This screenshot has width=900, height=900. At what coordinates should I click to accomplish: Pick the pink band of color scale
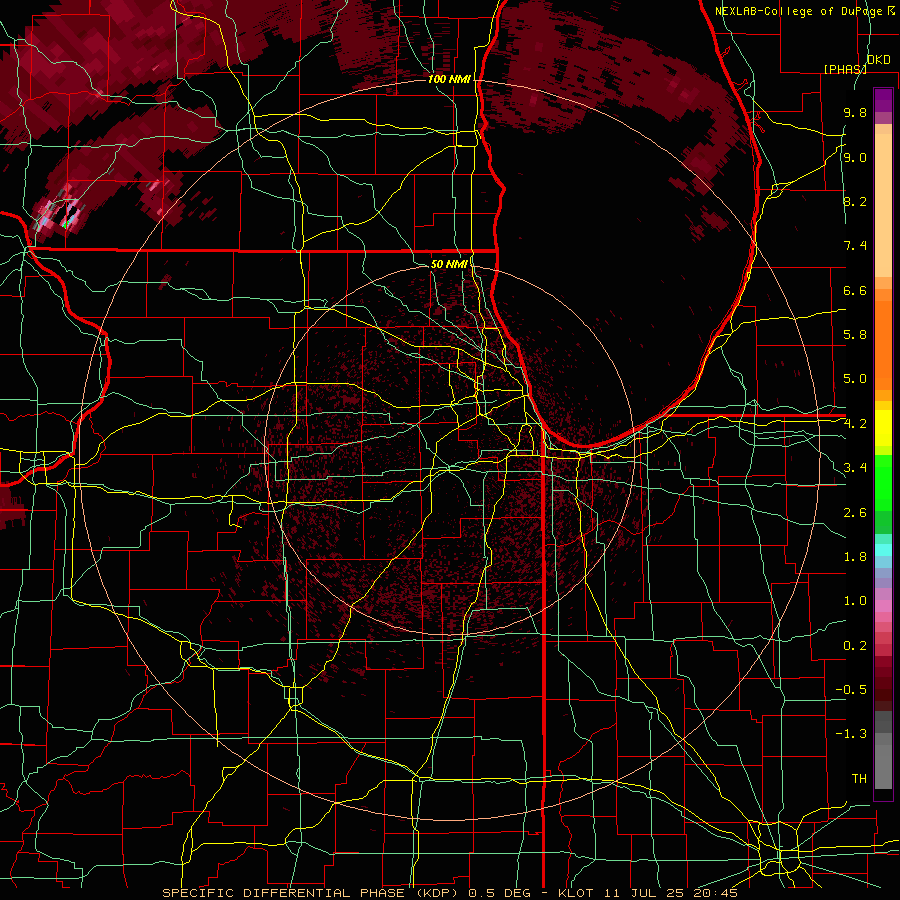(883, 605)
